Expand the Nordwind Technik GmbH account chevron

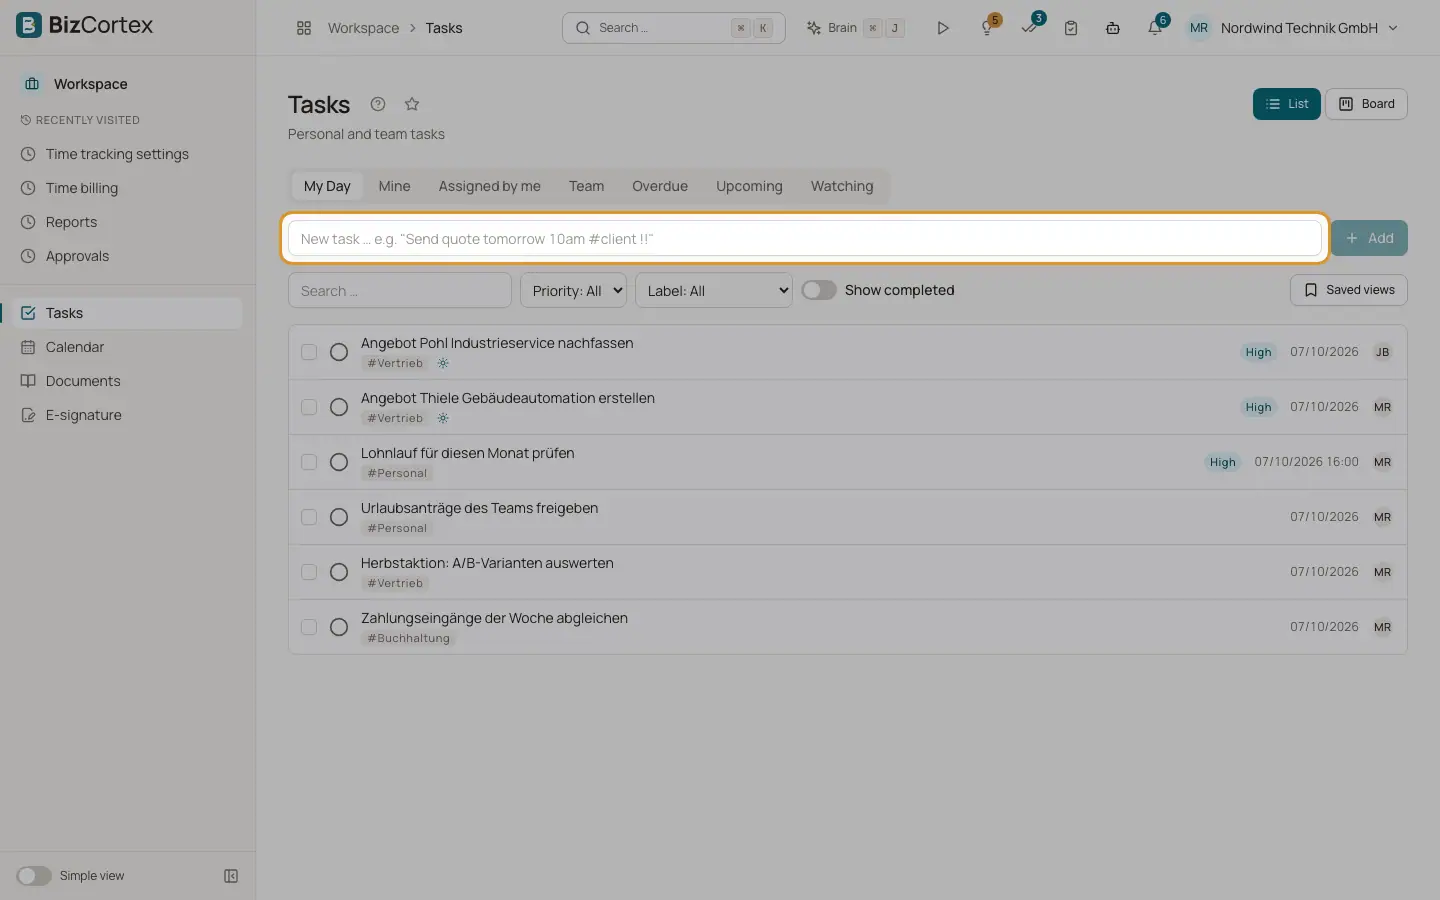[1393, 28]
